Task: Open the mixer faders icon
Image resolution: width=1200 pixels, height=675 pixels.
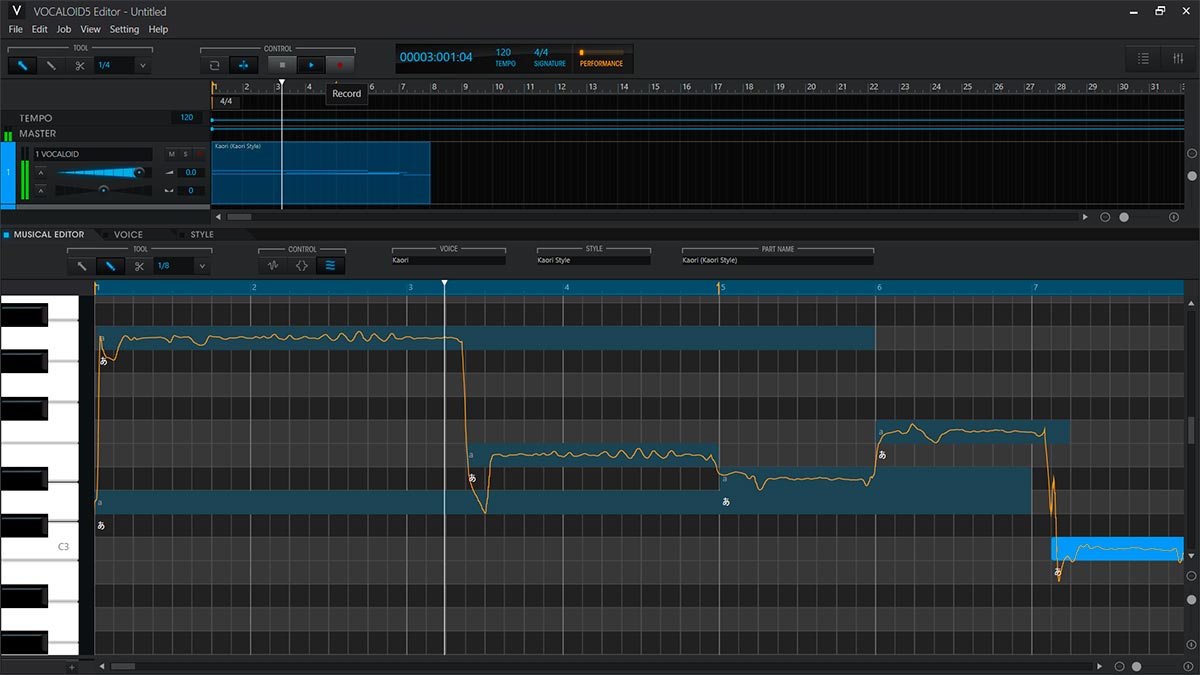Action: click(1177, 59)
